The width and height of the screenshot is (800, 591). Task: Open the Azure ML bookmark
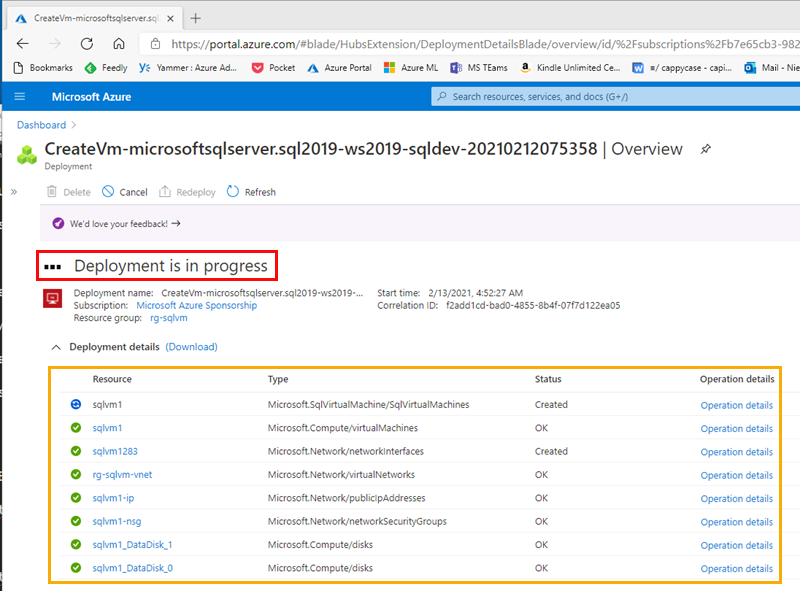(x=411, y=68)
